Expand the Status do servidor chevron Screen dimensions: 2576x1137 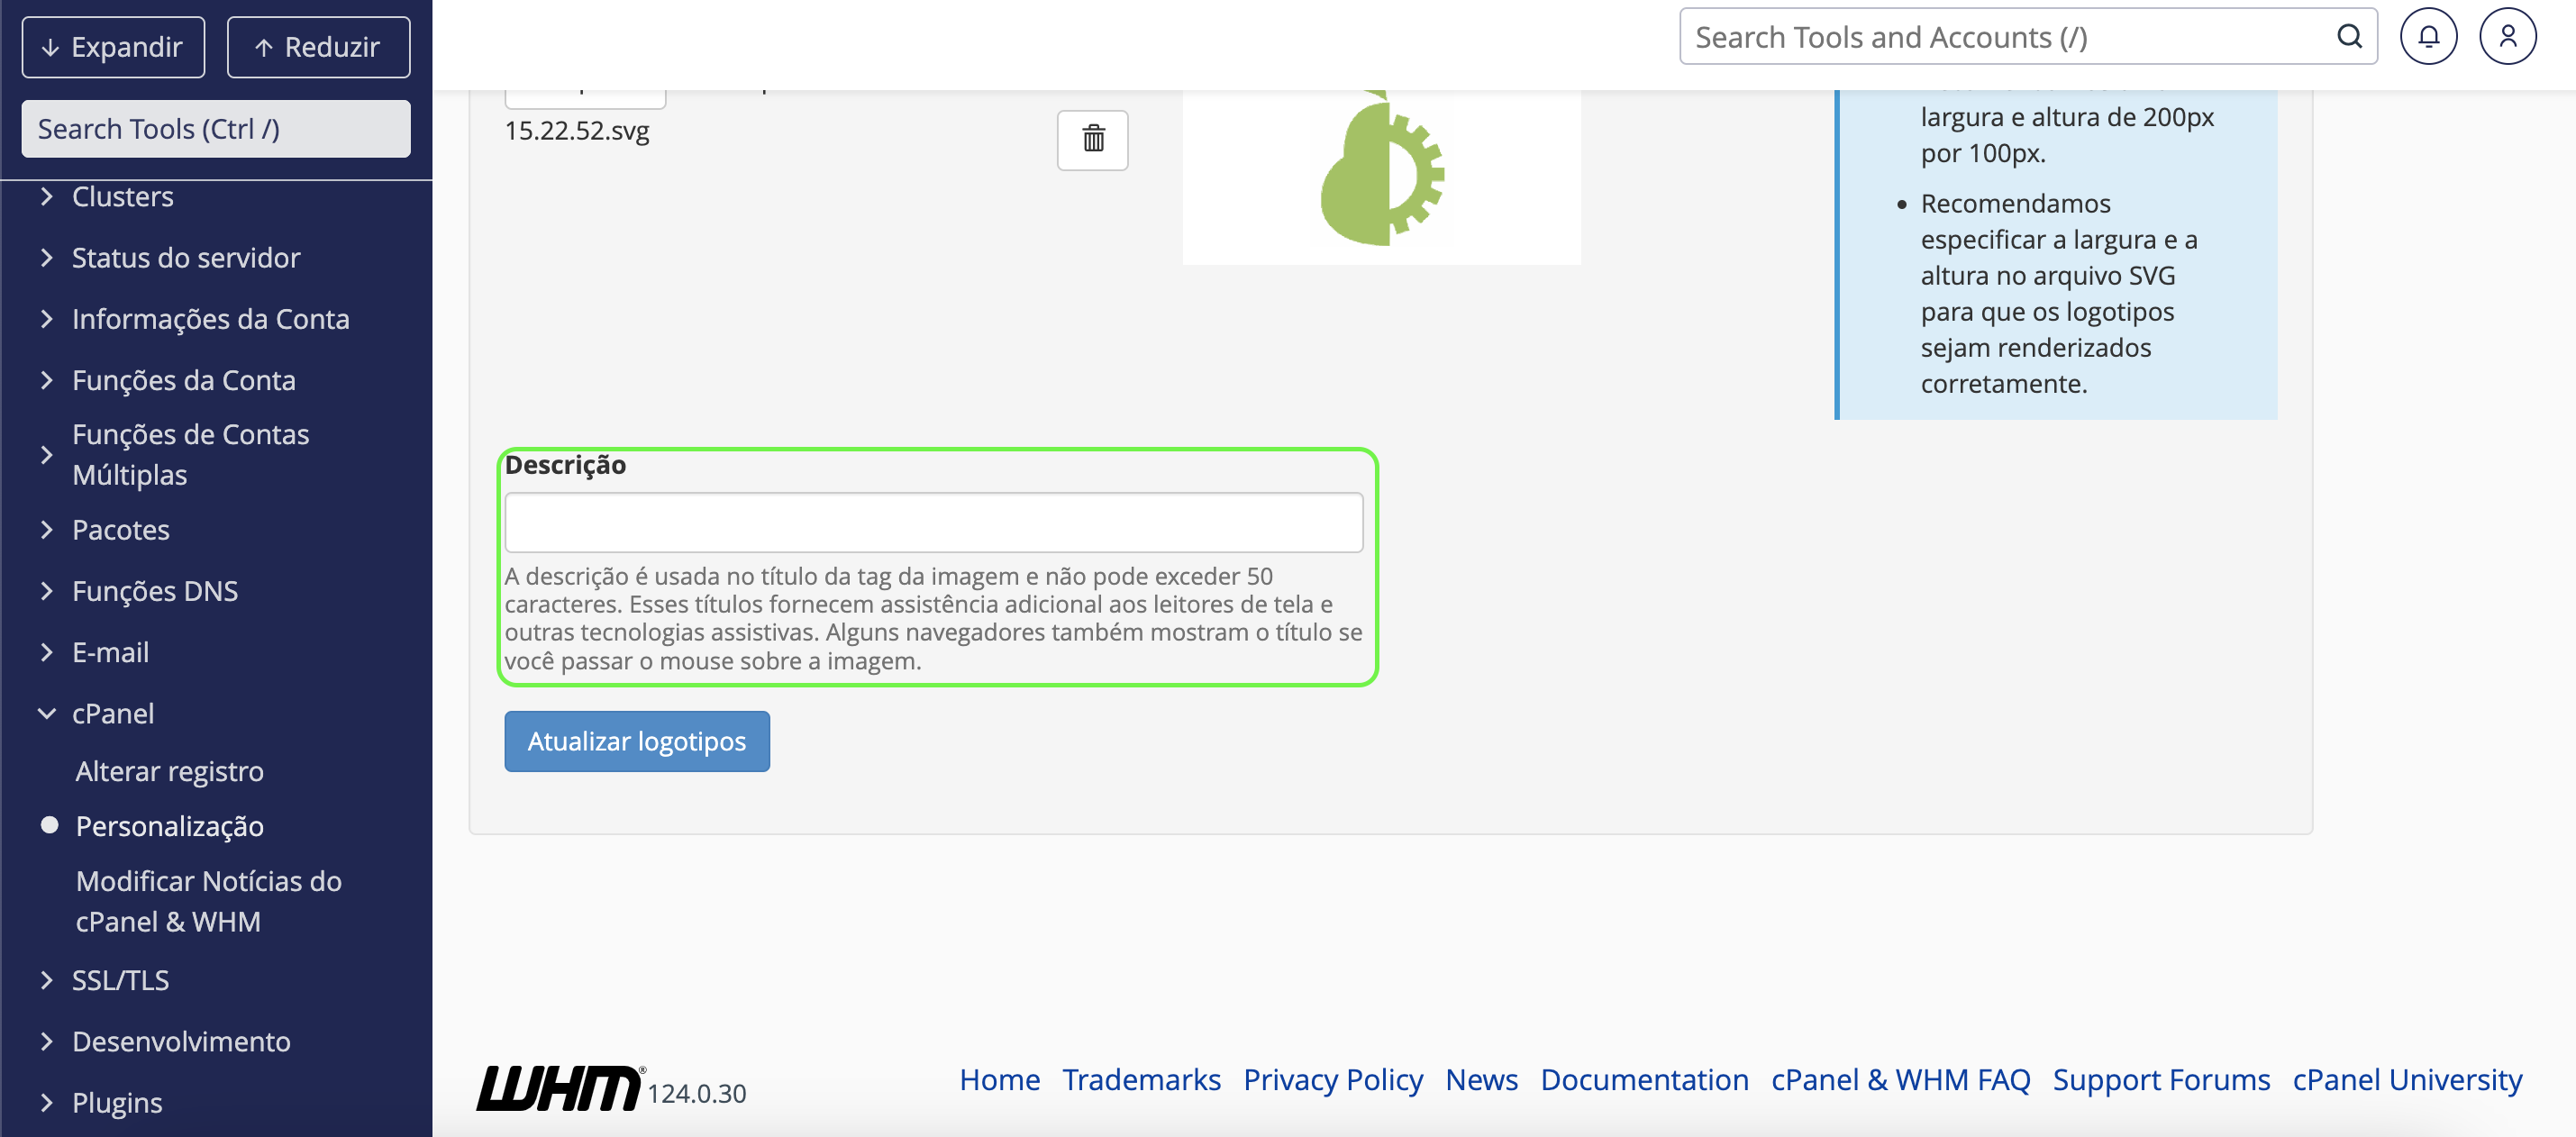46,258
